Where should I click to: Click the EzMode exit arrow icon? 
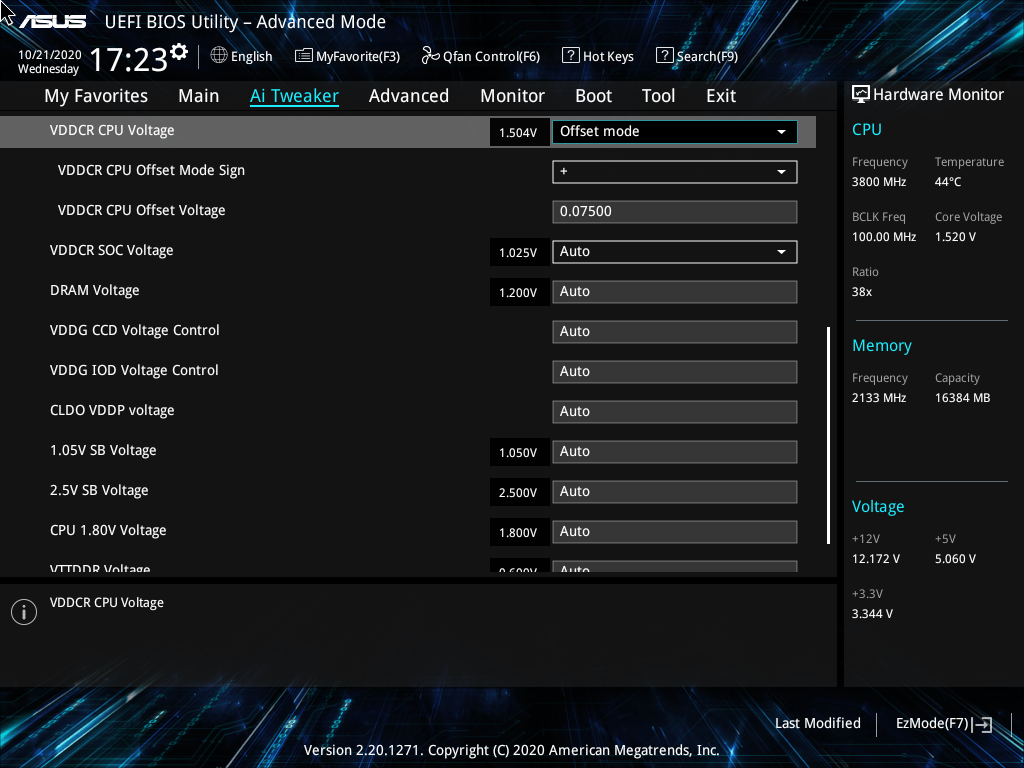point(983,724)
